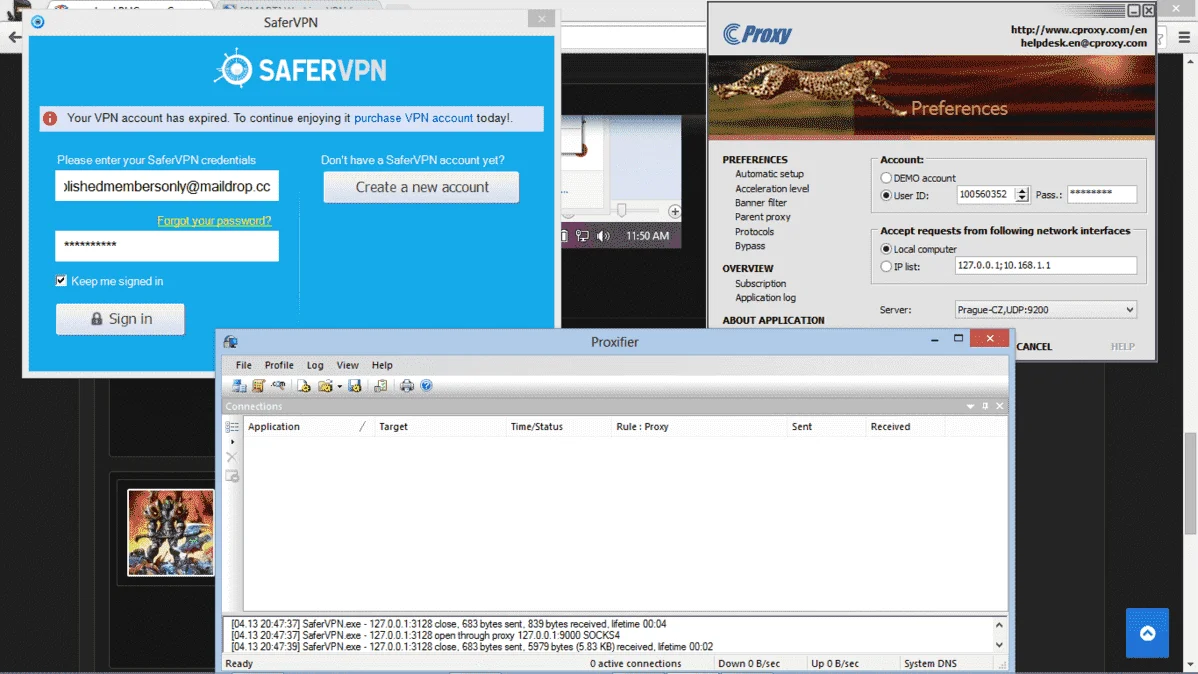Screen dimensions: 1198x674
Task: Select DEMO account radio button
Action: [x=886, y=178]
